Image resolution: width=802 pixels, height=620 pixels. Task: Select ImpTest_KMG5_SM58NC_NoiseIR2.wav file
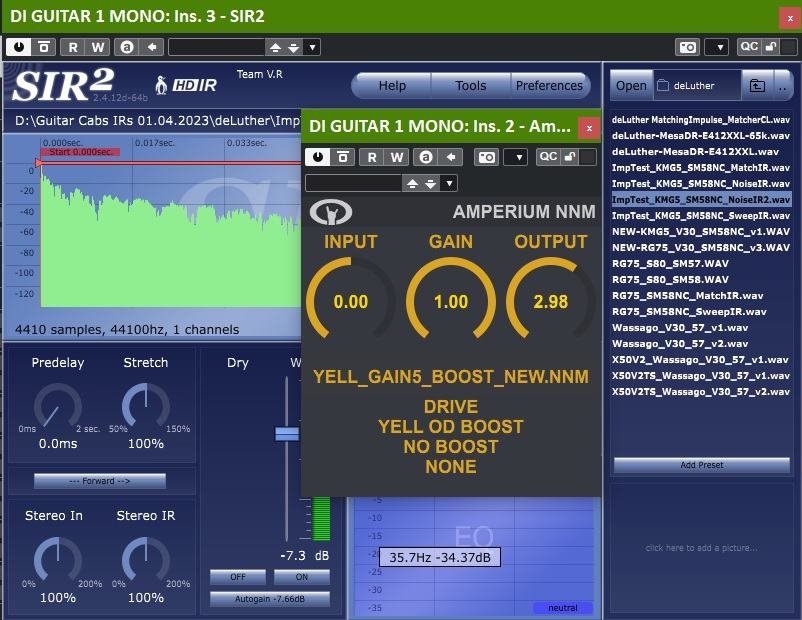(700, 200)
